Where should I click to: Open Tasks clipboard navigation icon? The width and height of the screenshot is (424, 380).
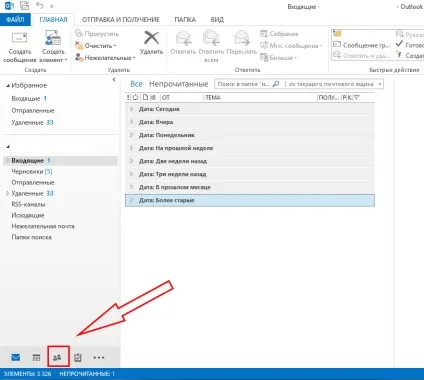coord(78,357)
